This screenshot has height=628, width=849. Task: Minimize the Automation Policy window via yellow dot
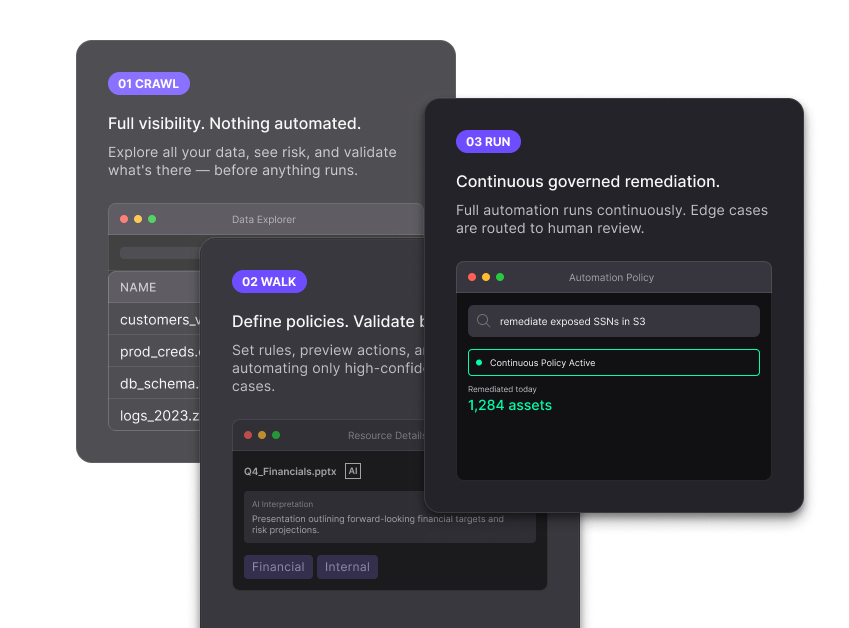[486, 277]
